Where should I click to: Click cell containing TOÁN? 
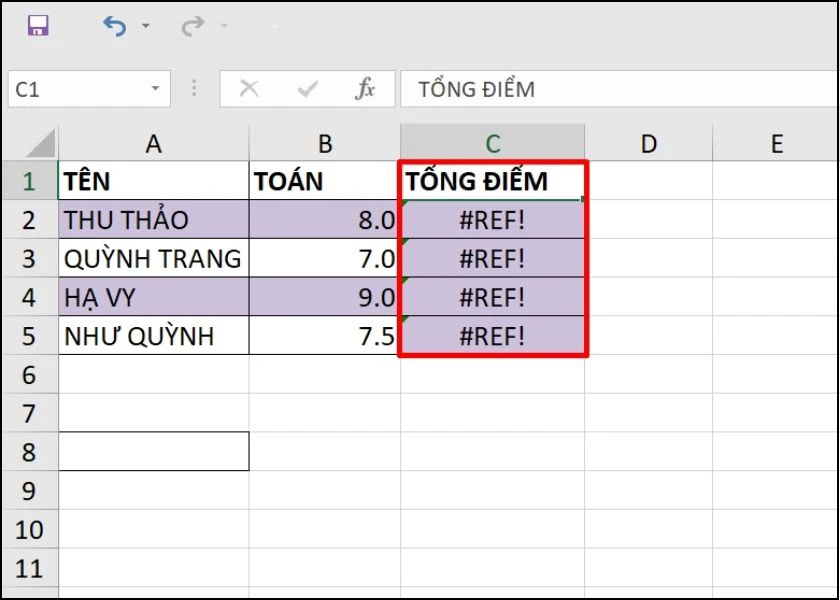point(325,181)
